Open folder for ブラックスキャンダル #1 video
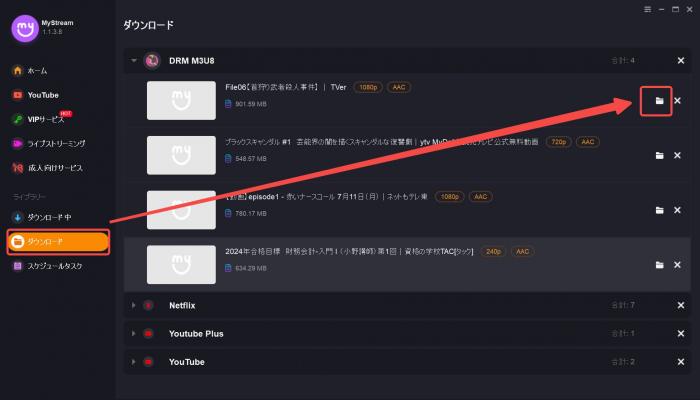700x400 pixels. (659, 155)
